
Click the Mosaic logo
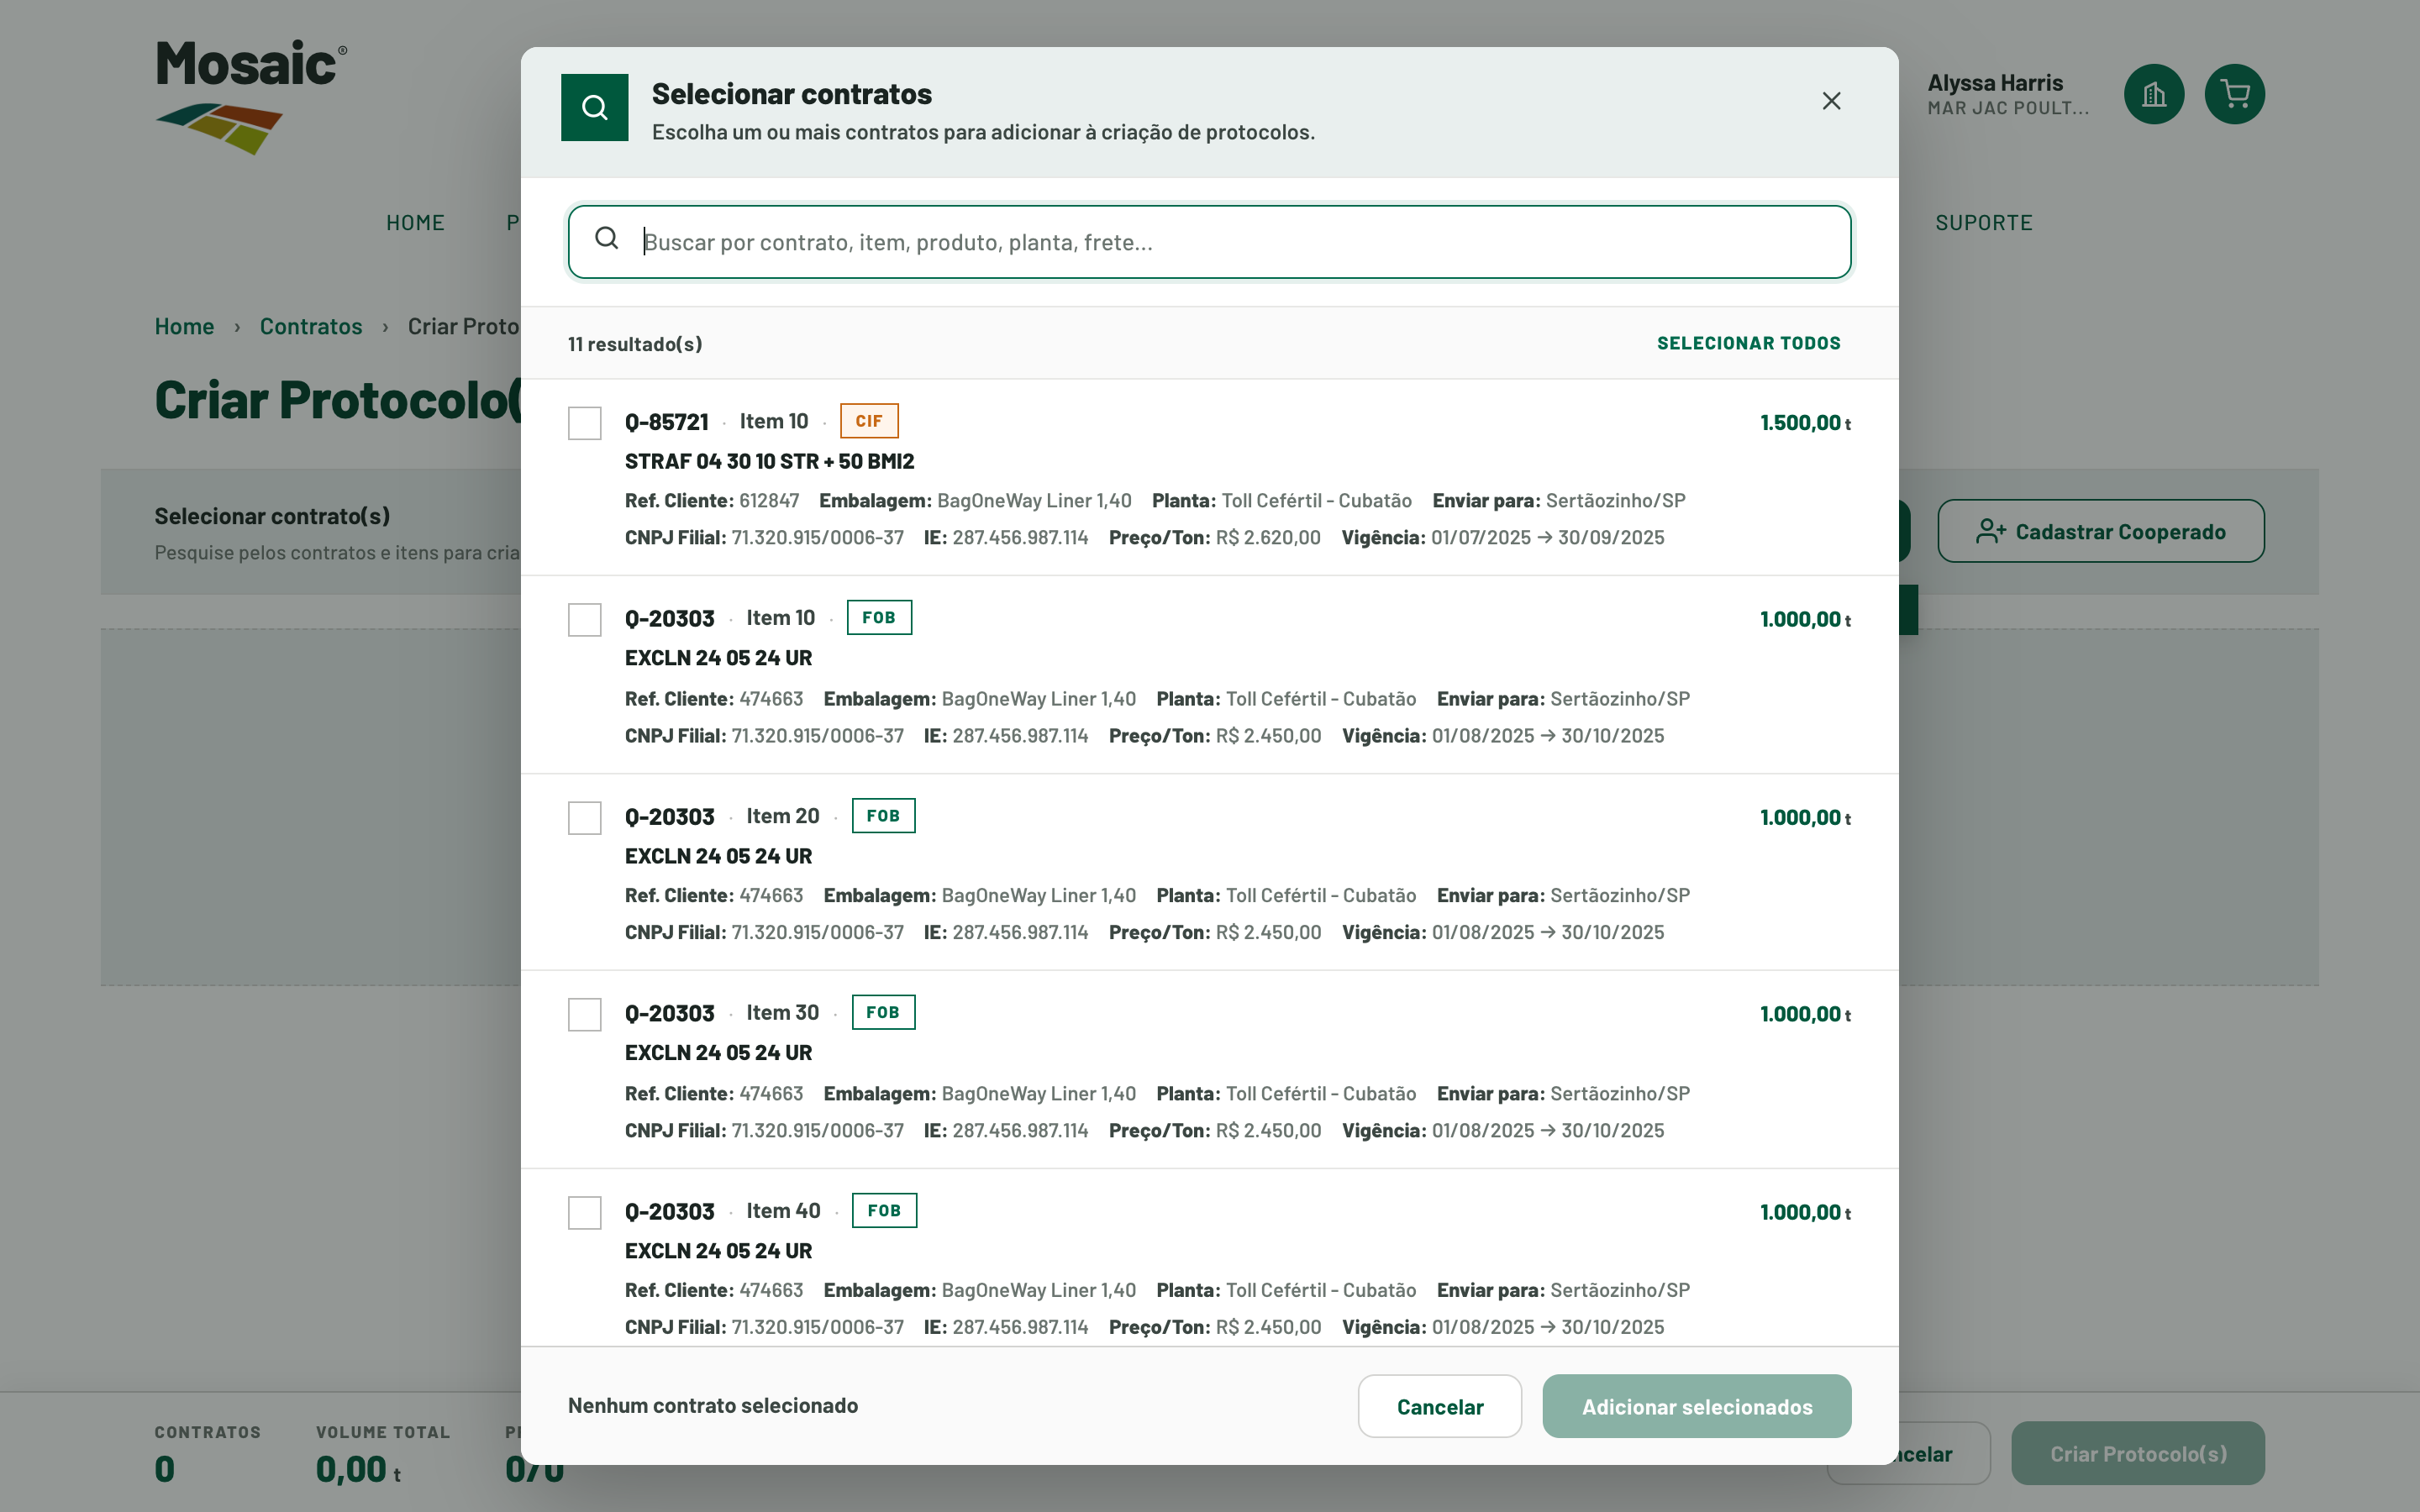click(x=252, y=97)
